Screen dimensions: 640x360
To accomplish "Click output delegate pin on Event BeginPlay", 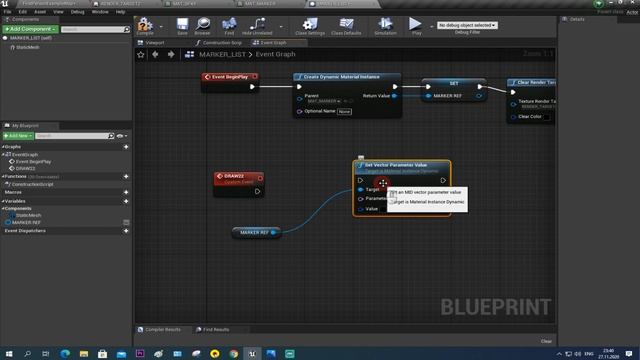I will [x=255, y=77].
